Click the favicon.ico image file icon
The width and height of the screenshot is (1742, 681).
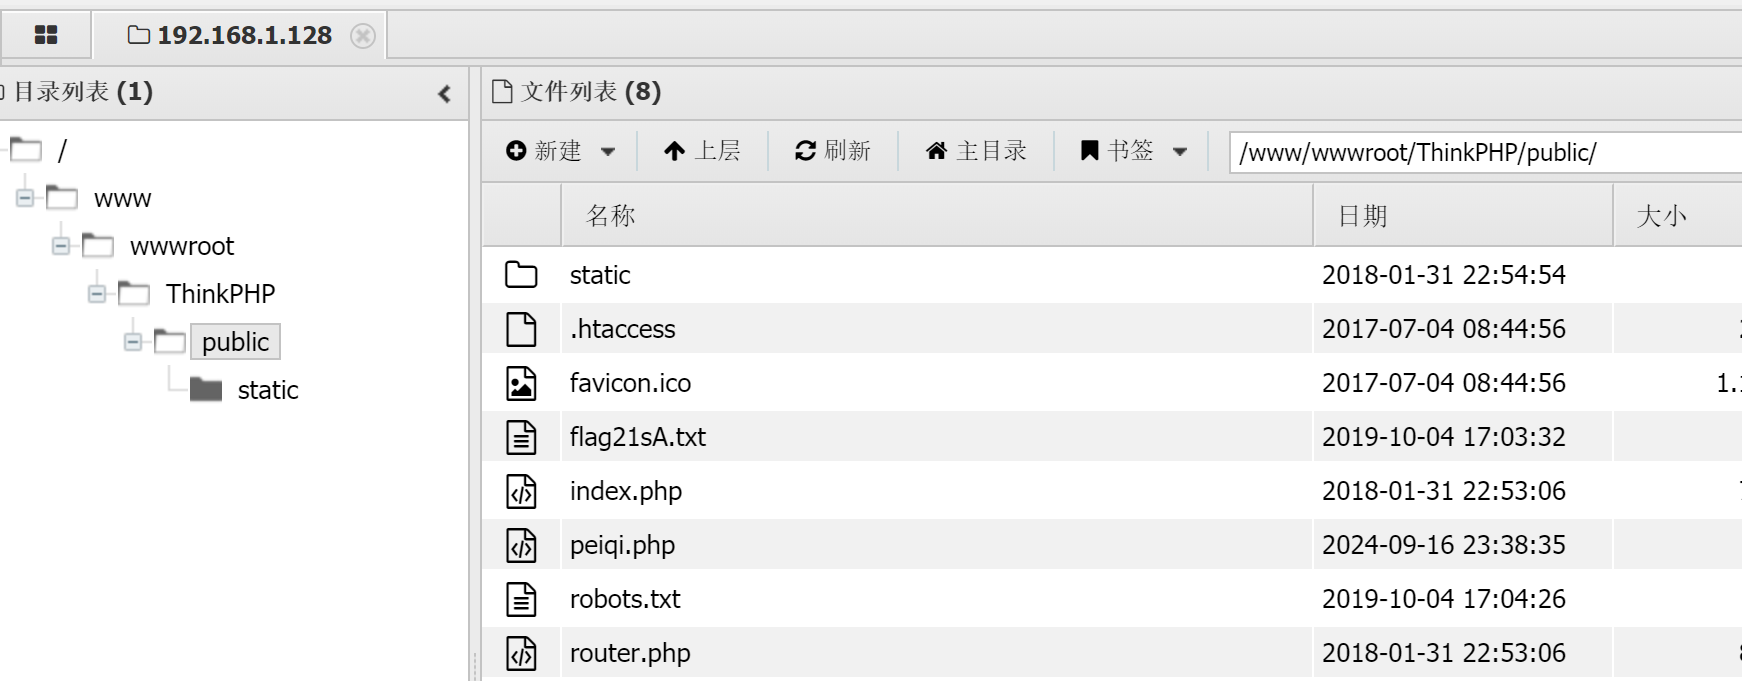[521, 383]
